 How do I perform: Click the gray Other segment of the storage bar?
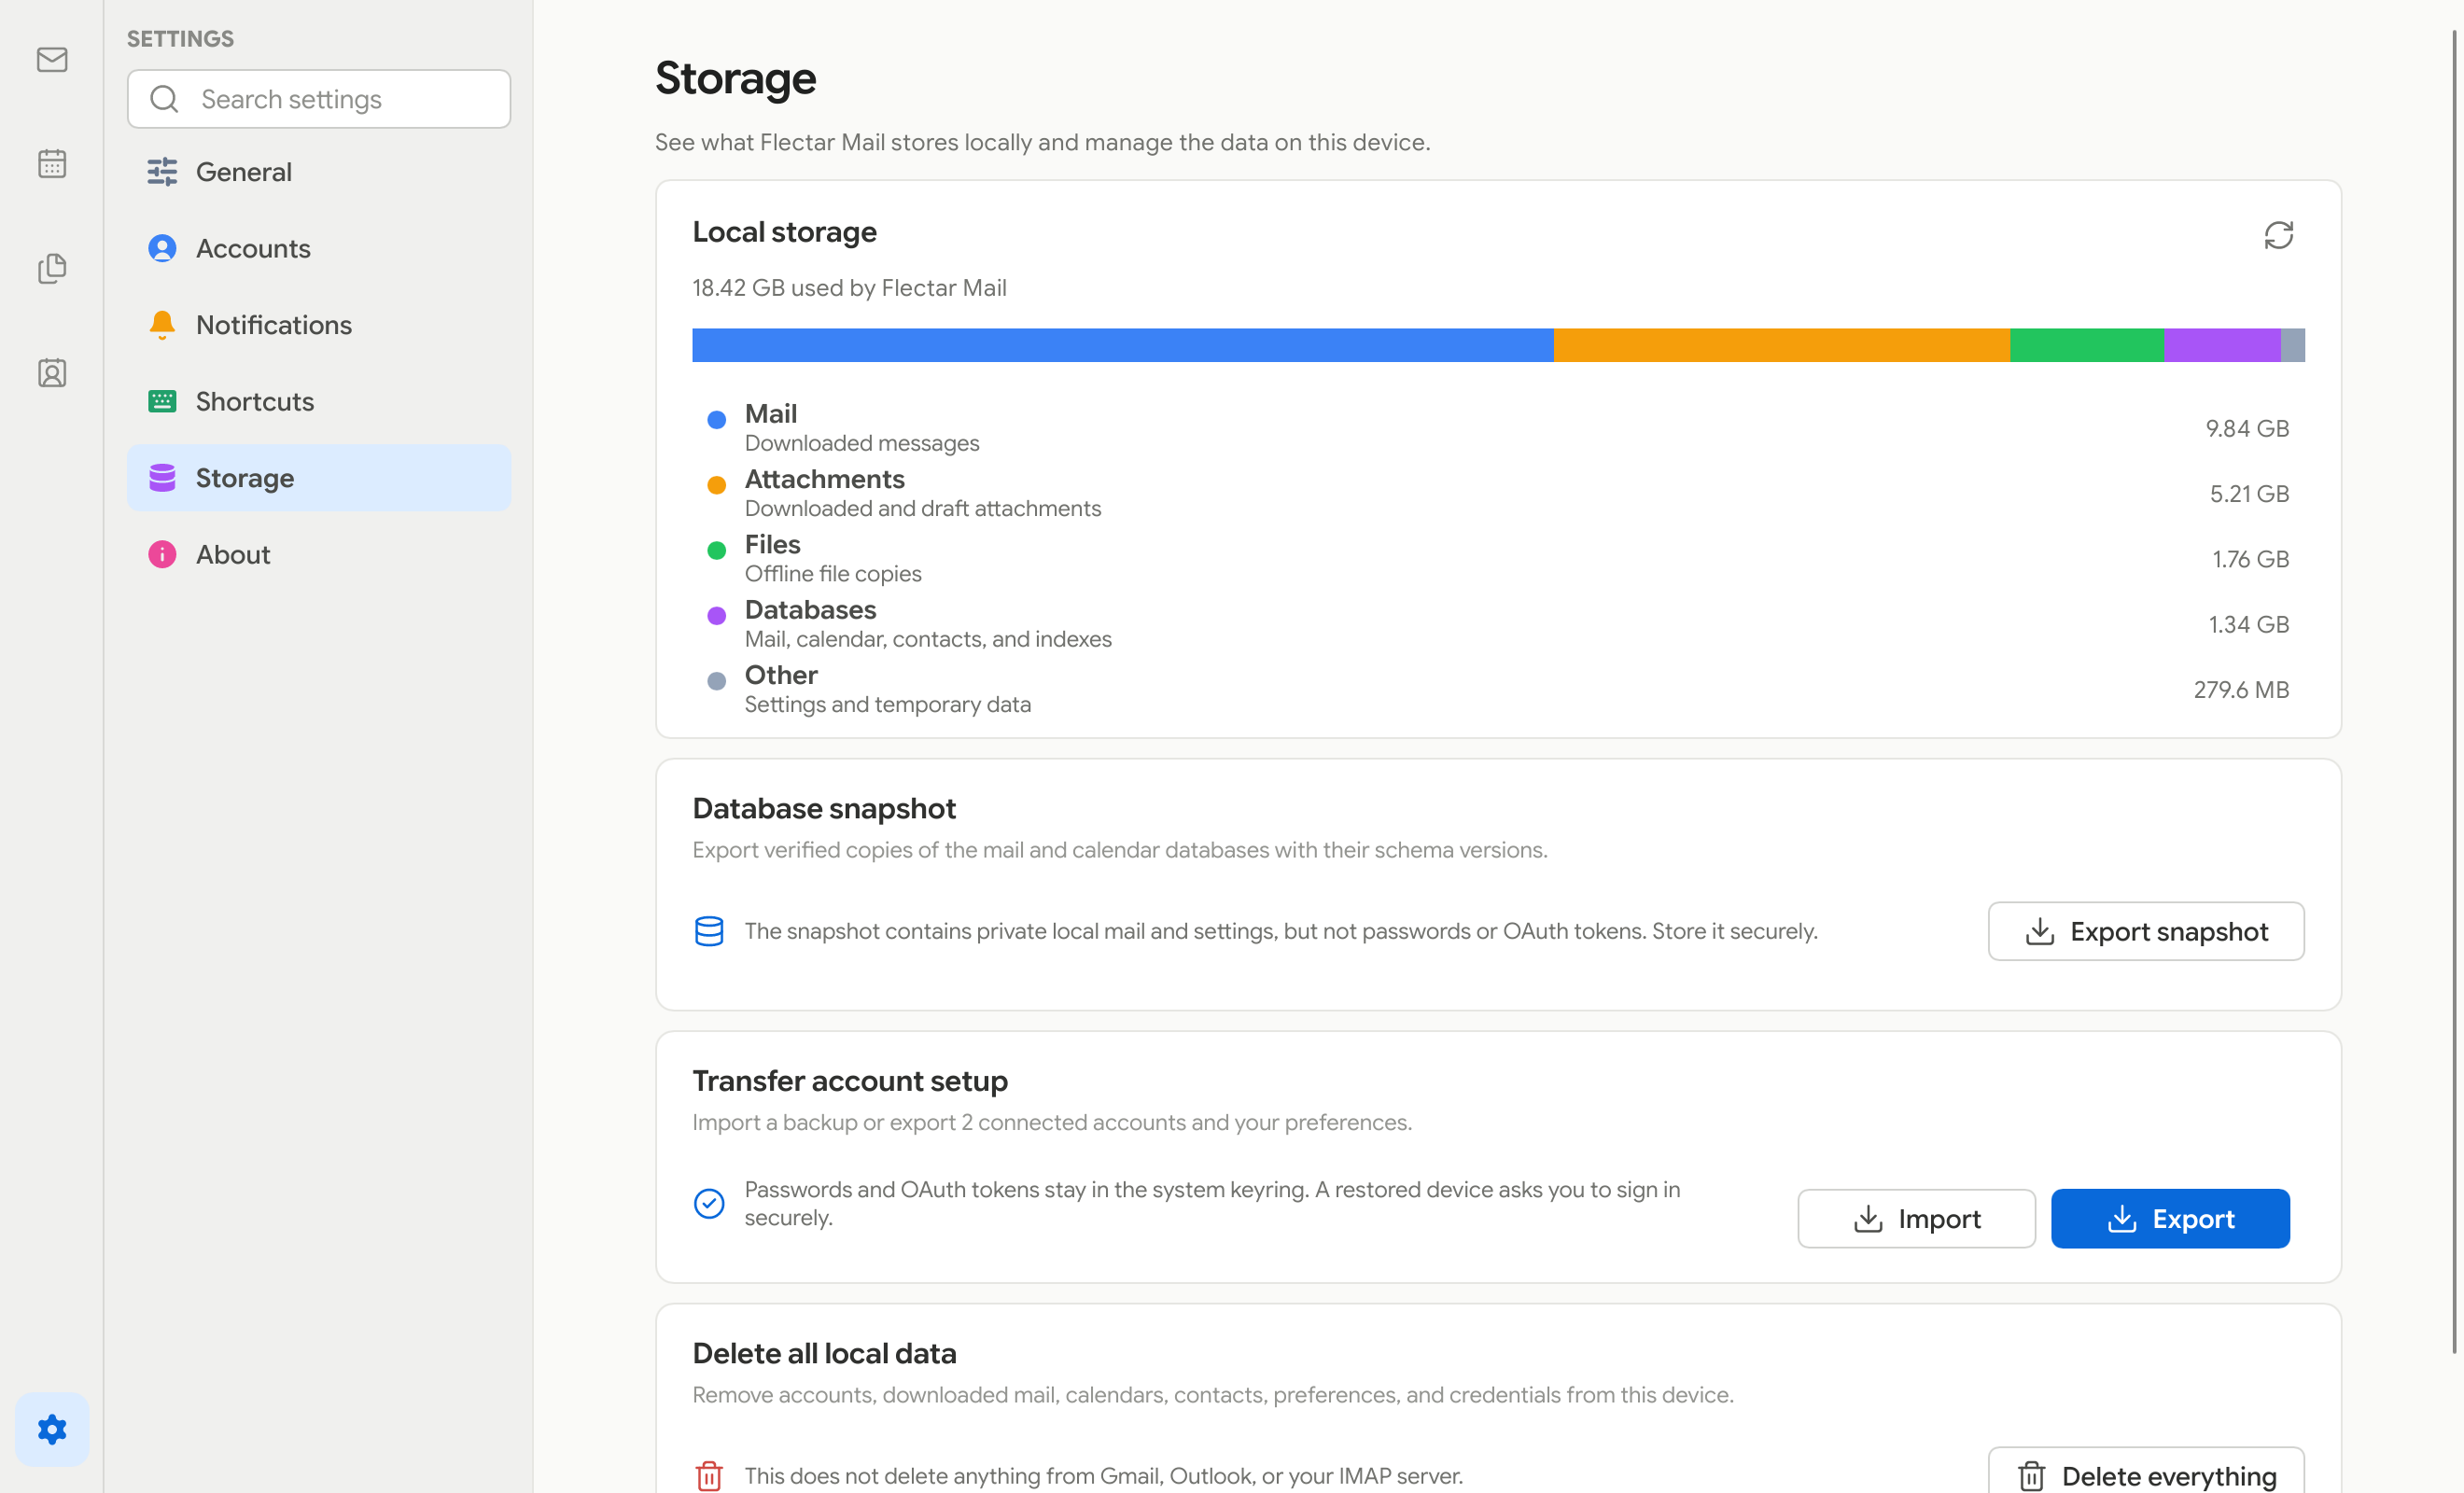pos(2293,345)
